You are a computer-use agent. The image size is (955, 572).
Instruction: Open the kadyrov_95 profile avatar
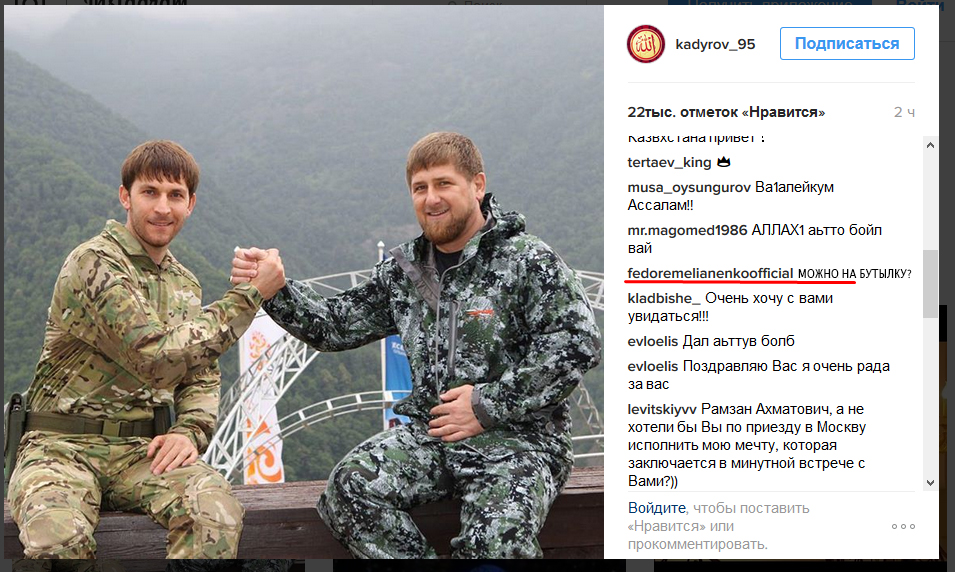pyautogui.click(x=646, y=44)
